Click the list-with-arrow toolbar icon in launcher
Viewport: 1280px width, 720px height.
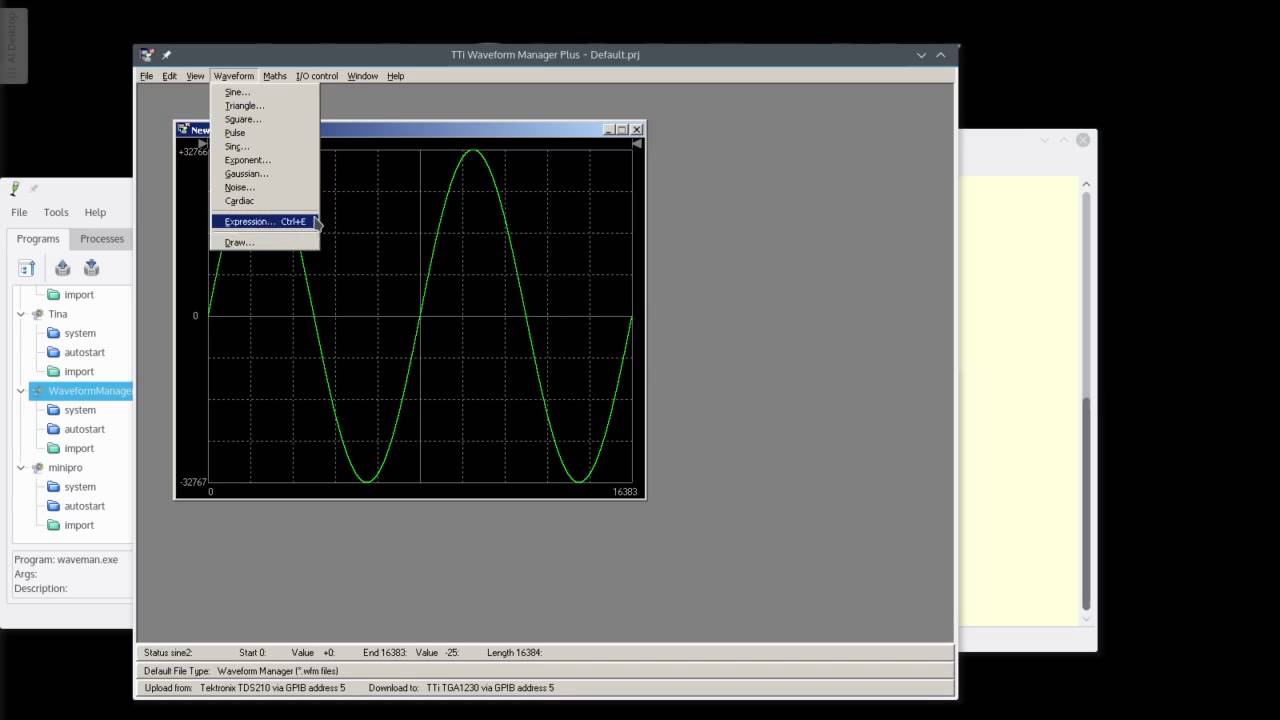[27, 268]
